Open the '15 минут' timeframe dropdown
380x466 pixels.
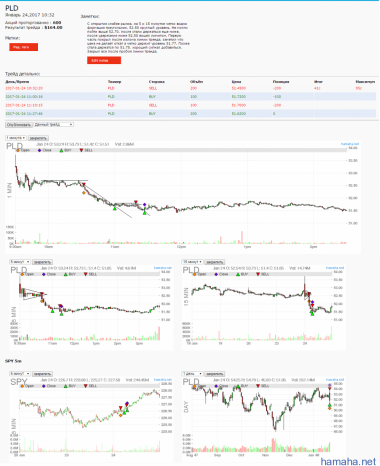click(192, 262)
